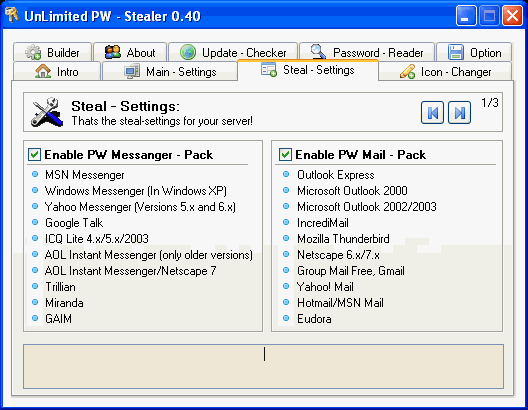
Task: Go to the Option tab
Action: (474, 52)
